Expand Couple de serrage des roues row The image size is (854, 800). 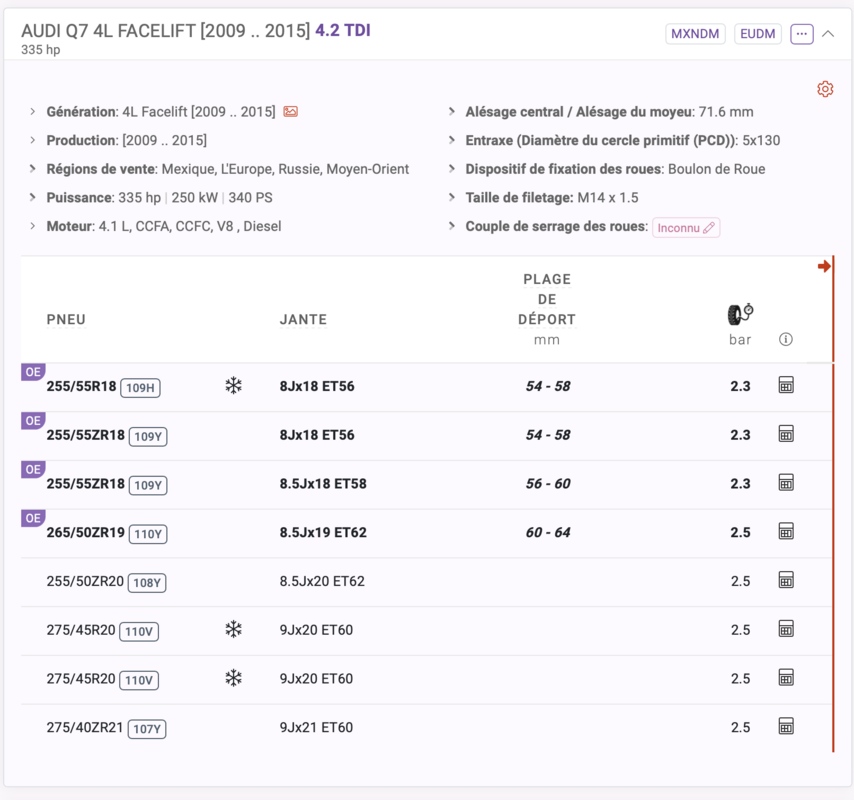[452, 226]
